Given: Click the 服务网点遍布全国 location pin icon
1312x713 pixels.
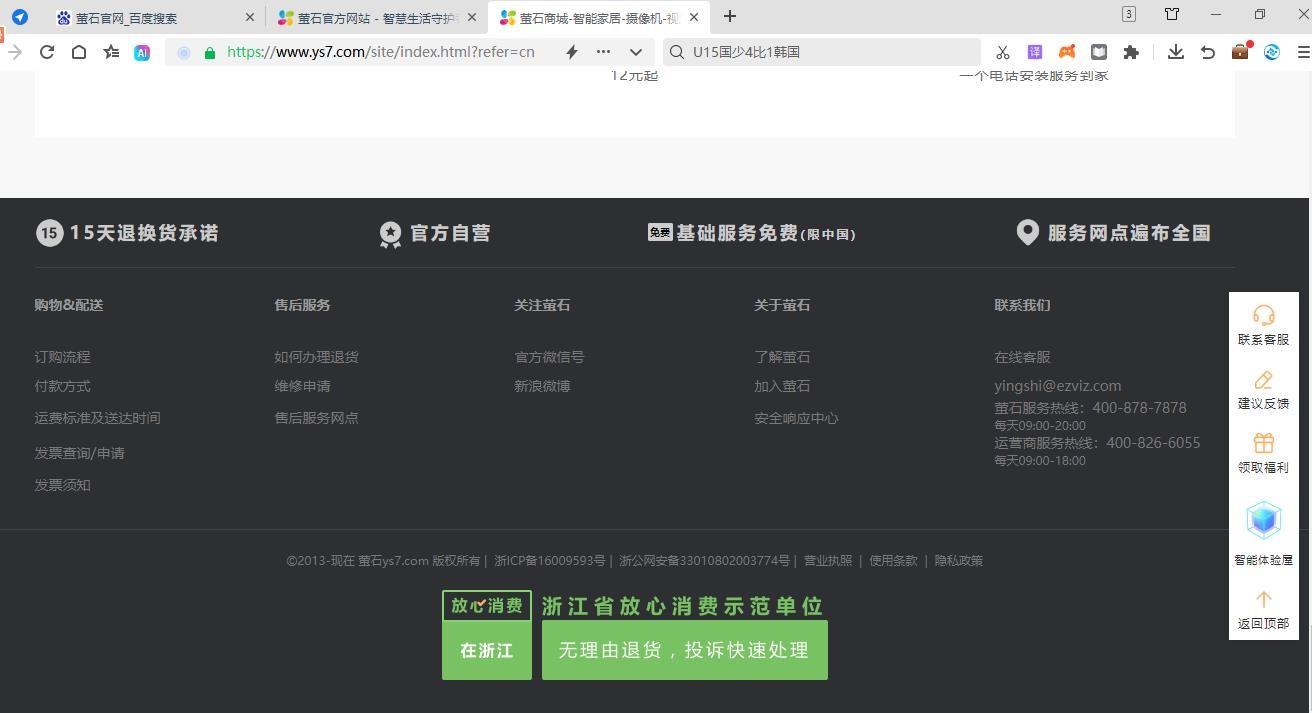Looking at the screenshot, I should click(x=1027, y=233).
